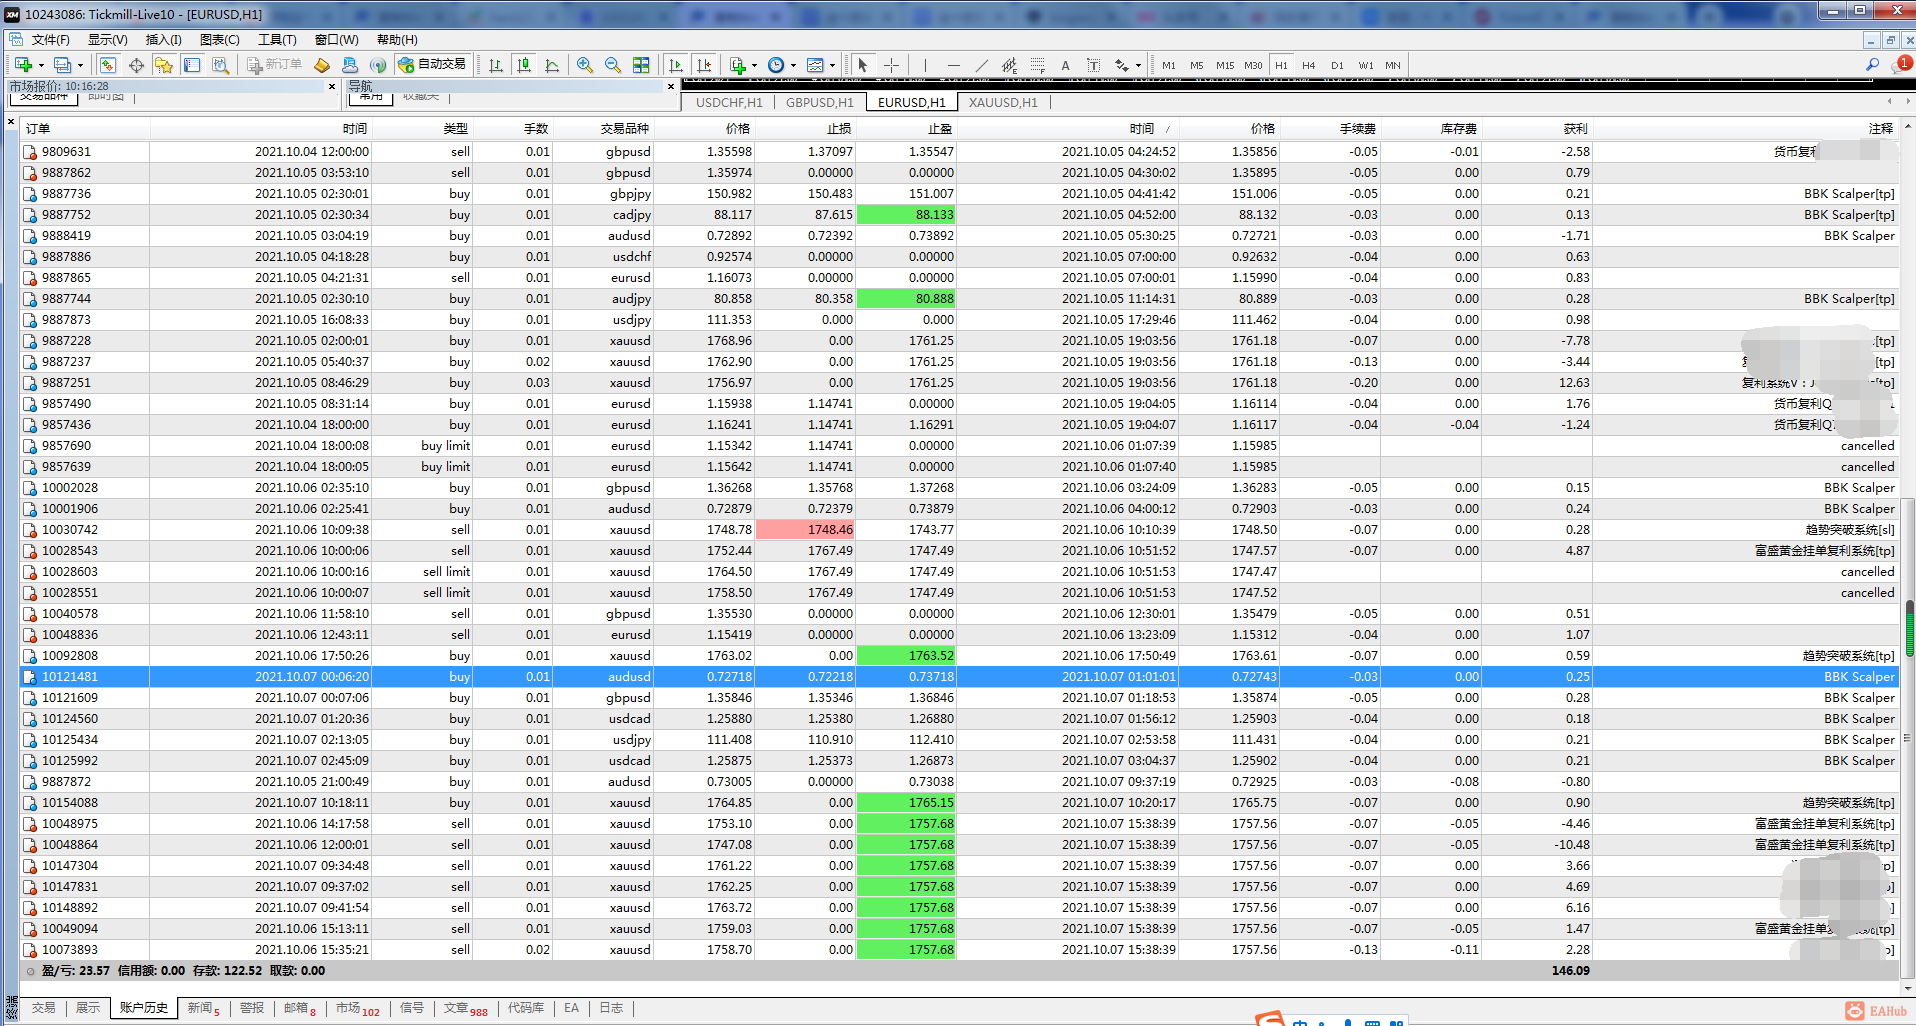Expand the new chart dropdown arrow
Image resolution: width=1916 pixels, height=1026 pixels.
[41, 66]
